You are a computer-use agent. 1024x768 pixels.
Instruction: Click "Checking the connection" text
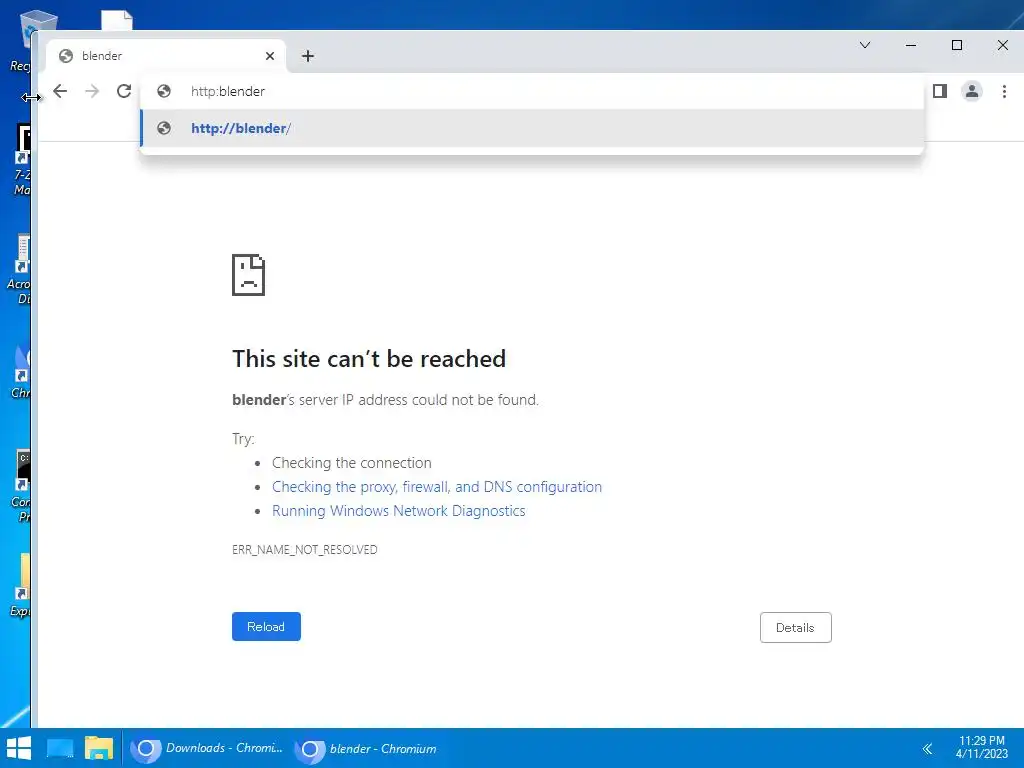click(x=351, y=463)
